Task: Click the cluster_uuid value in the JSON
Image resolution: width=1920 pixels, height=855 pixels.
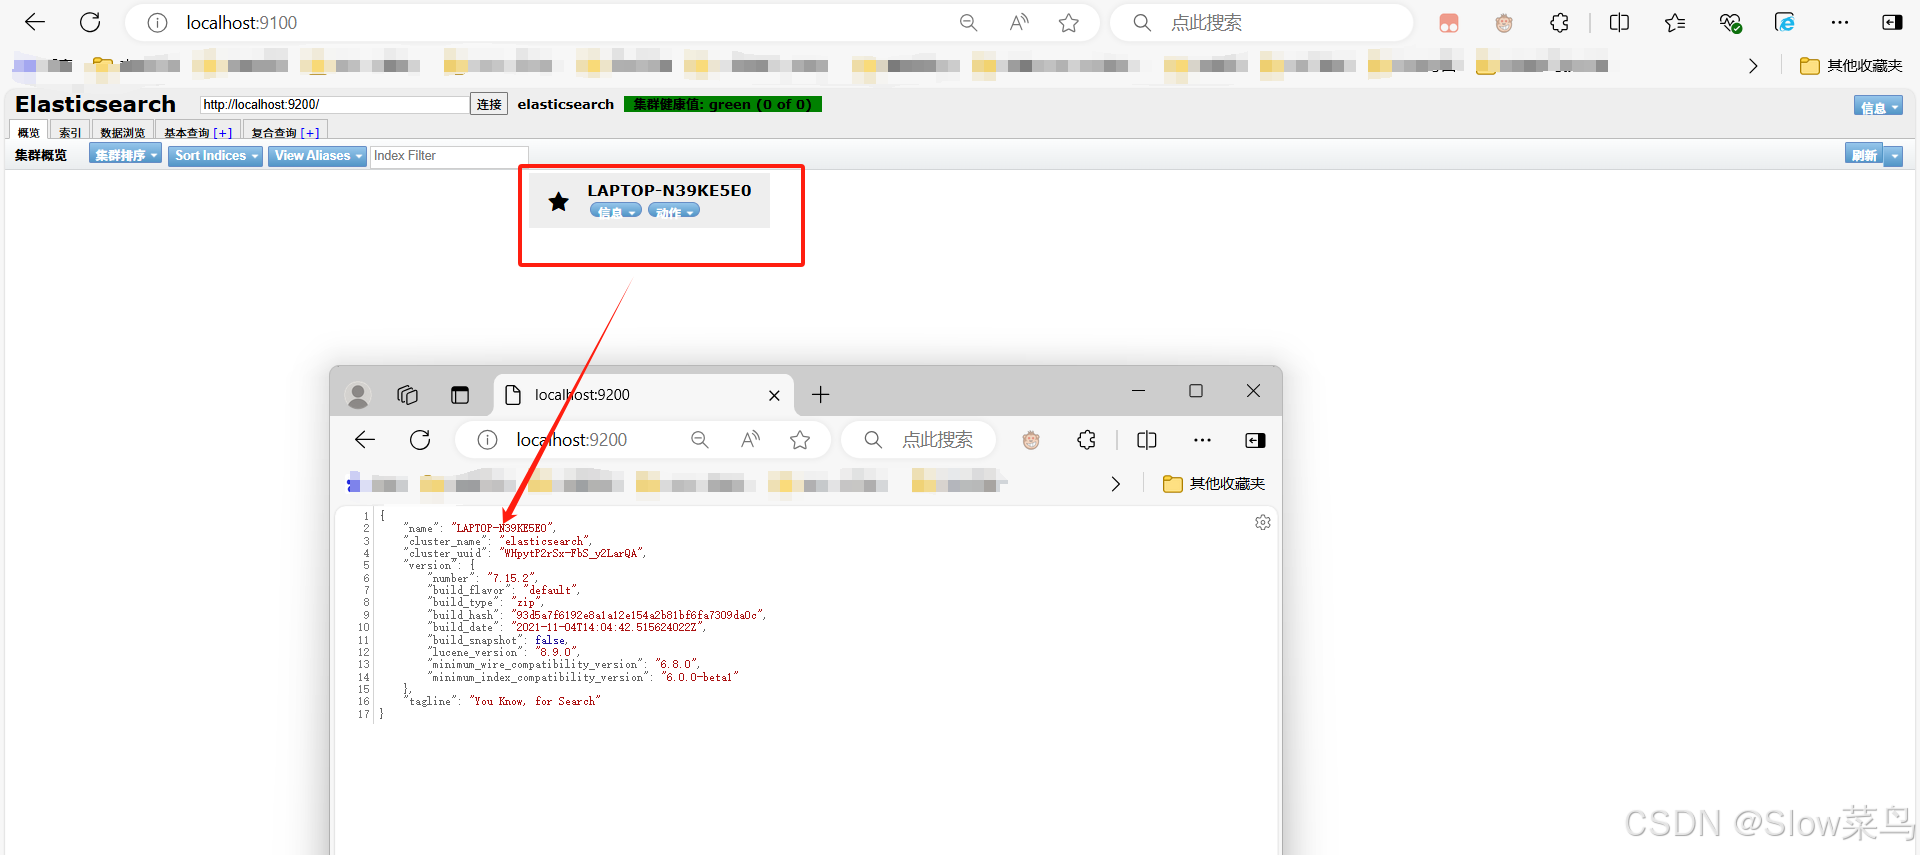Action: coord(572,553)
